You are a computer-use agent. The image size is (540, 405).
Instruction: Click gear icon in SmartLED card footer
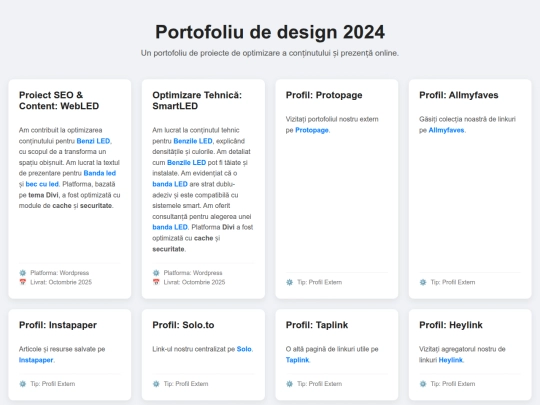click(156, 273)
